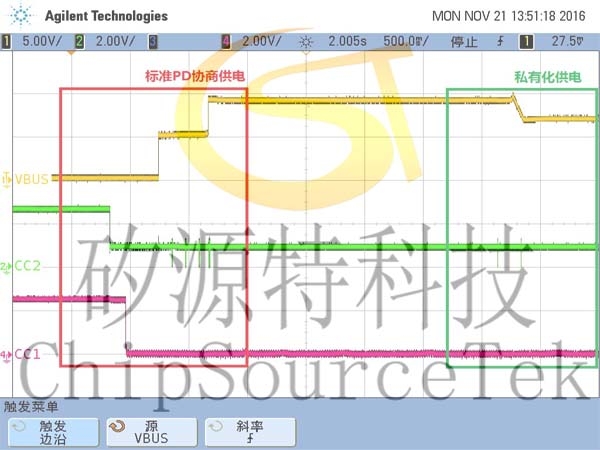Click the CC2 channel ground marker

coord(6,266)
